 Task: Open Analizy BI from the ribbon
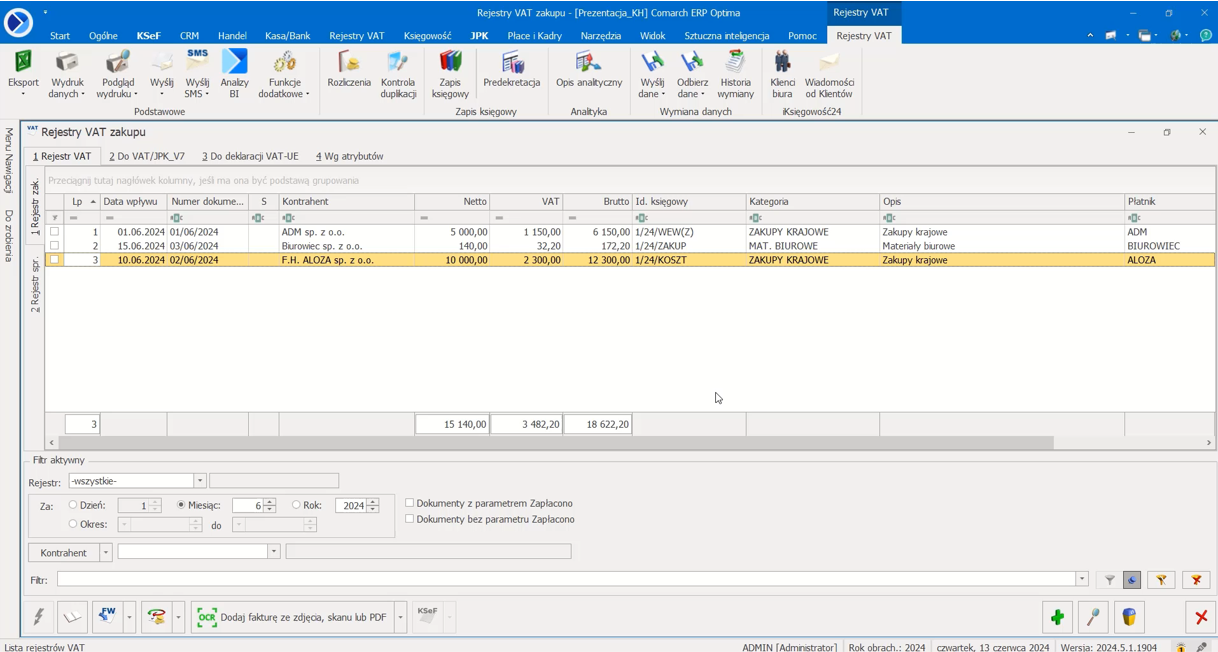pyautogui.click(x=234, y=73)
